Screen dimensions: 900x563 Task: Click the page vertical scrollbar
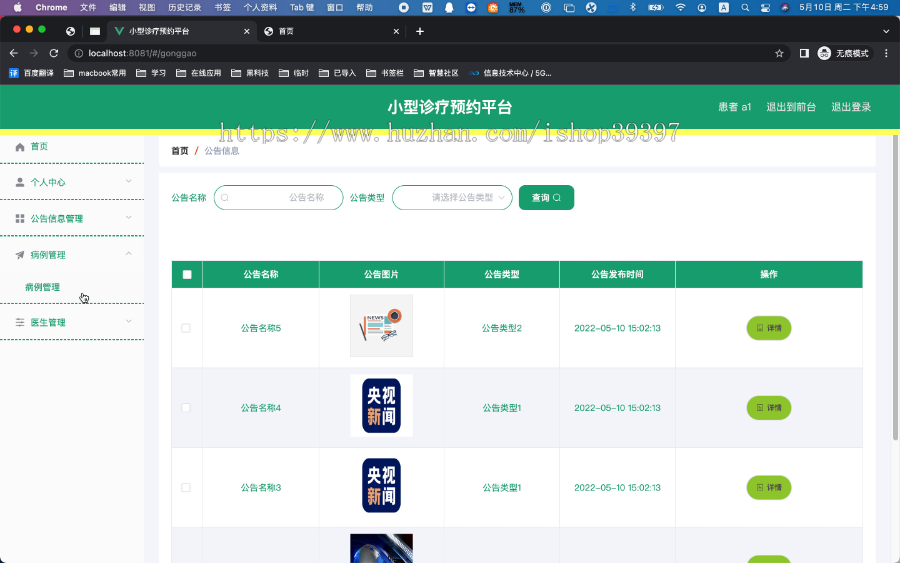pyautogui.click(x=895, y=287)
